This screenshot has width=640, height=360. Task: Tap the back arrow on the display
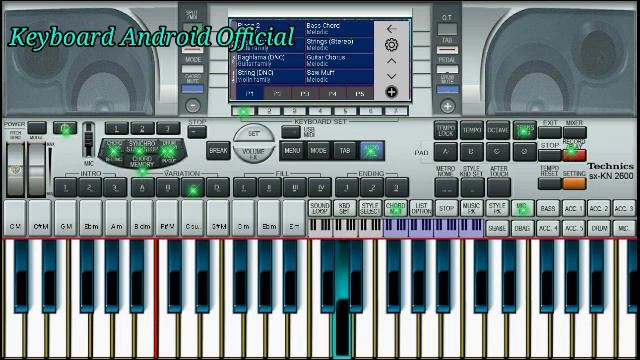tap(391, 29)
